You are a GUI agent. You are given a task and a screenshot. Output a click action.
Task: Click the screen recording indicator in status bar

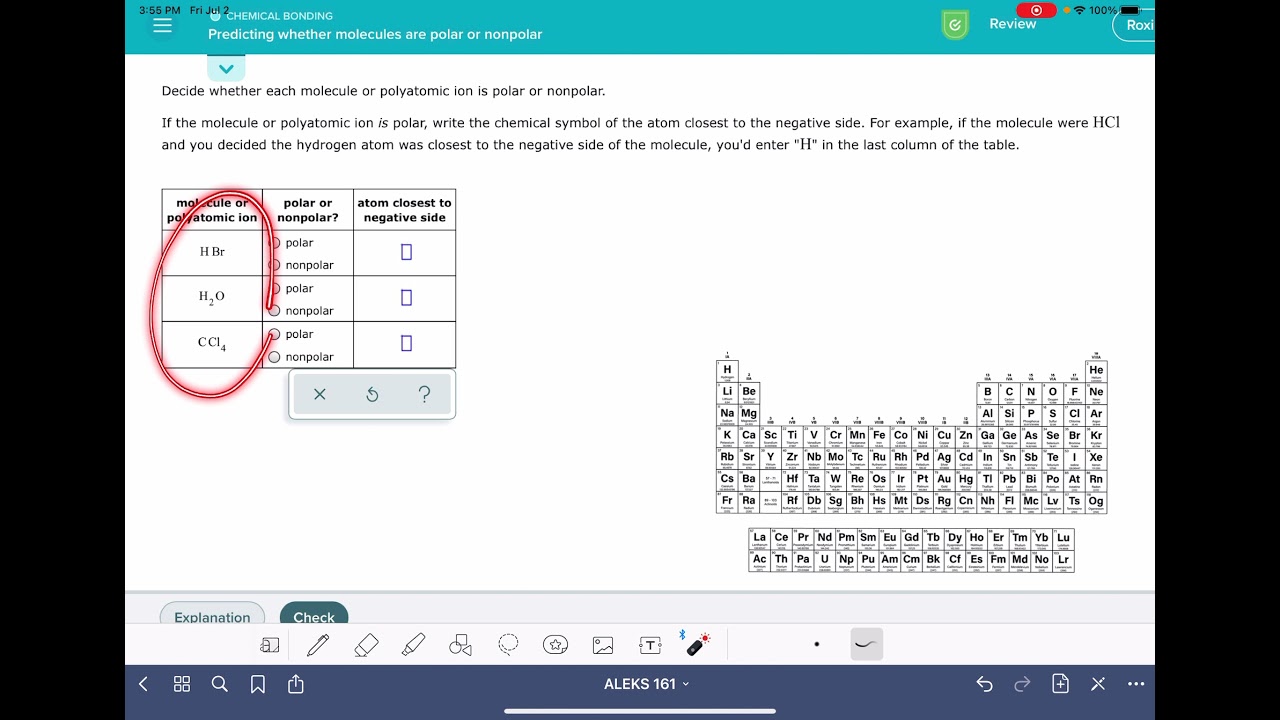coord(1036,10)
